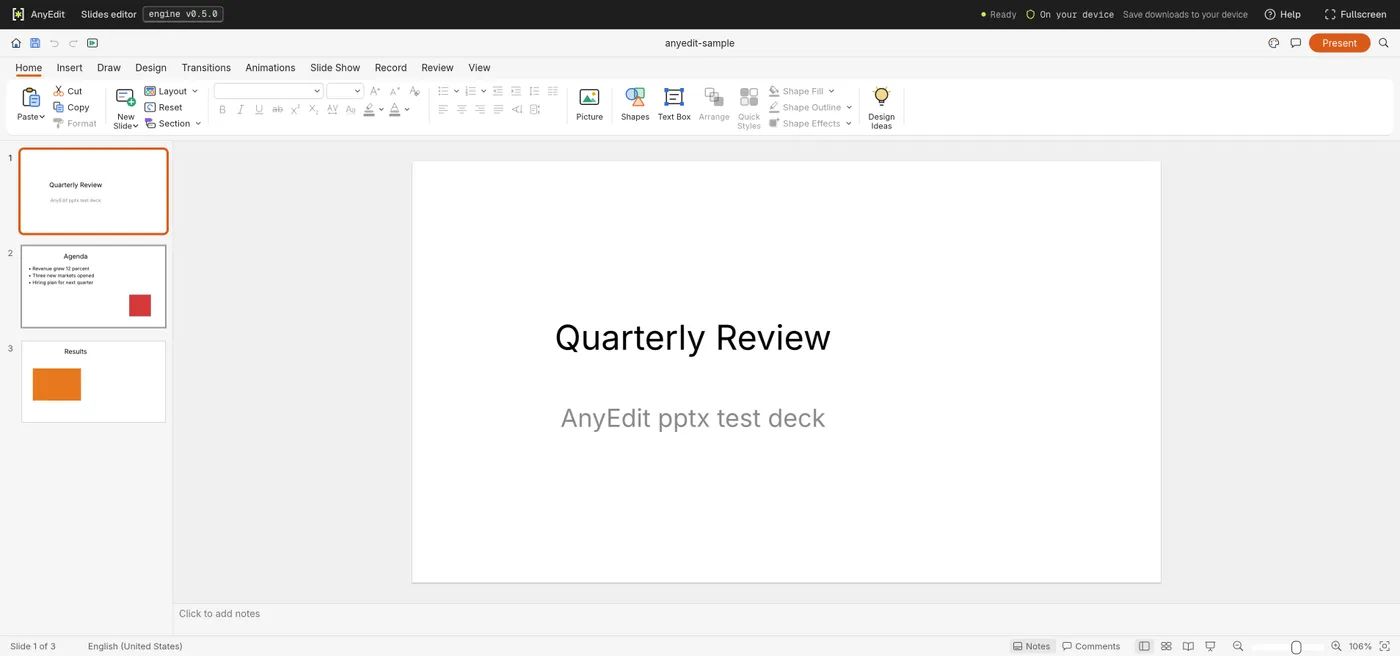Viewport: 1400px width, 656px height.
Task: Switch to Slide Sorter view
Action: coord(1166,646)
